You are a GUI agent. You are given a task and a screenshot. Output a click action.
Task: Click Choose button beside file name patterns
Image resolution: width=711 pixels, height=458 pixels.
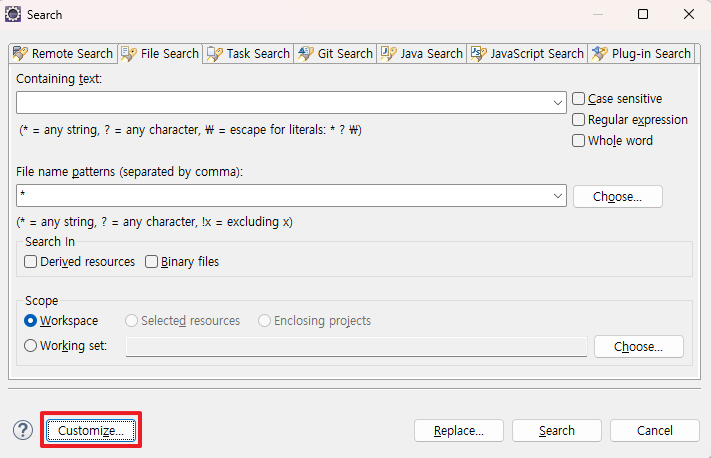618,196
